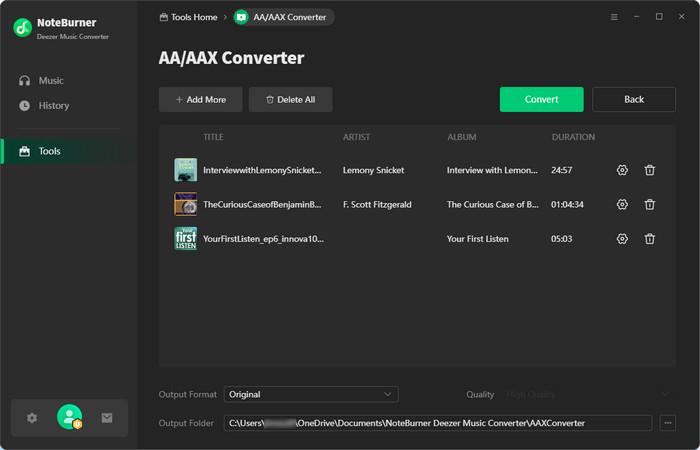Click album Your First Listen
Image resolution: width=700 pixels, height=450 pixels.
(478, 239)
